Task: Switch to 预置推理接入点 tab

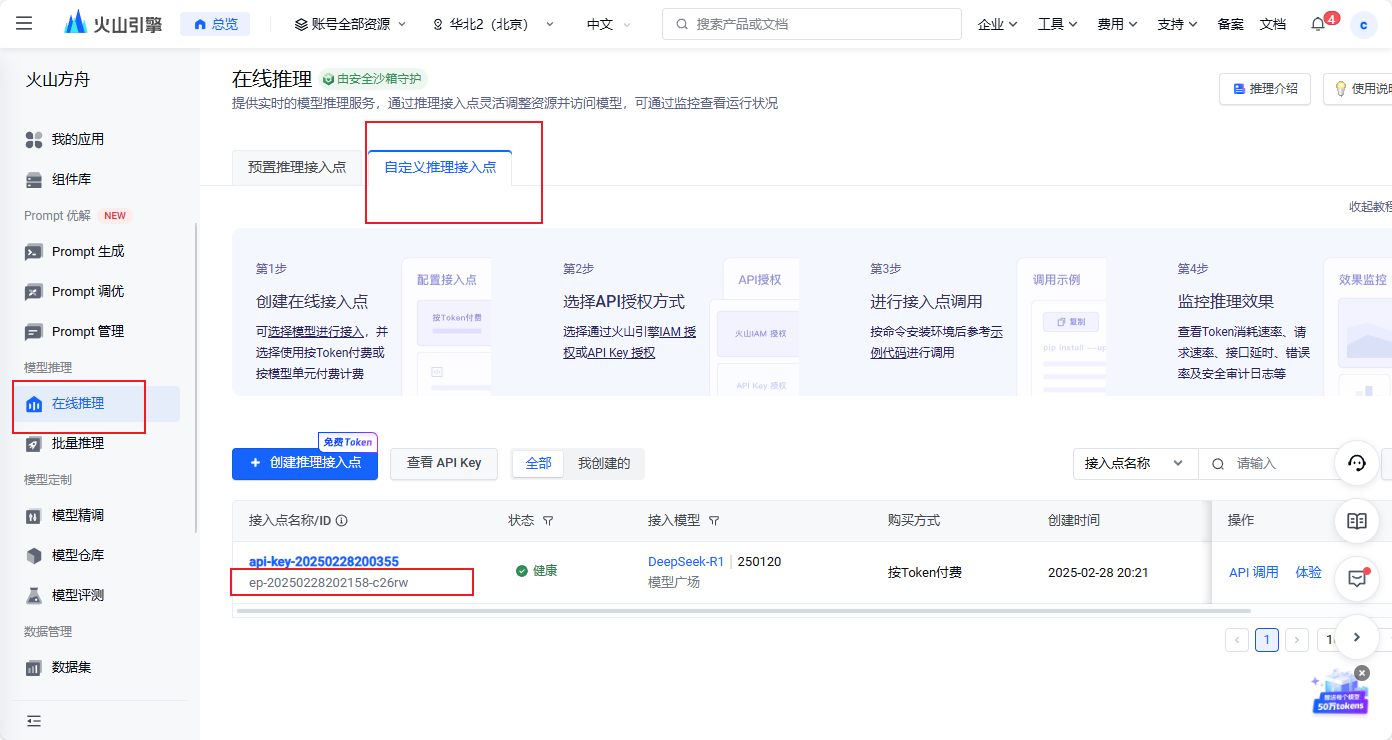Action: point(297,168)
